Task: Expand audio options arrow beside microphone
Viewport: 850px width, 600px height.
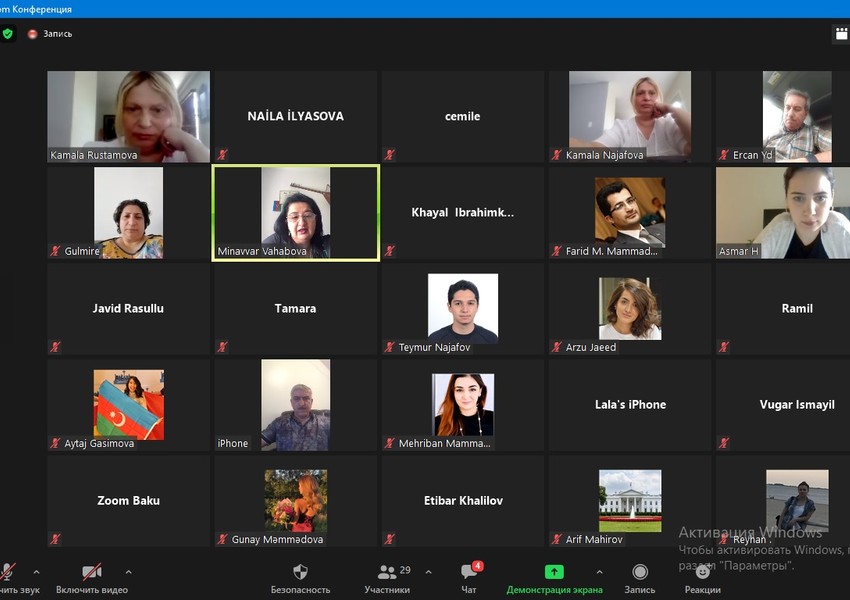Action: [37, 572]
